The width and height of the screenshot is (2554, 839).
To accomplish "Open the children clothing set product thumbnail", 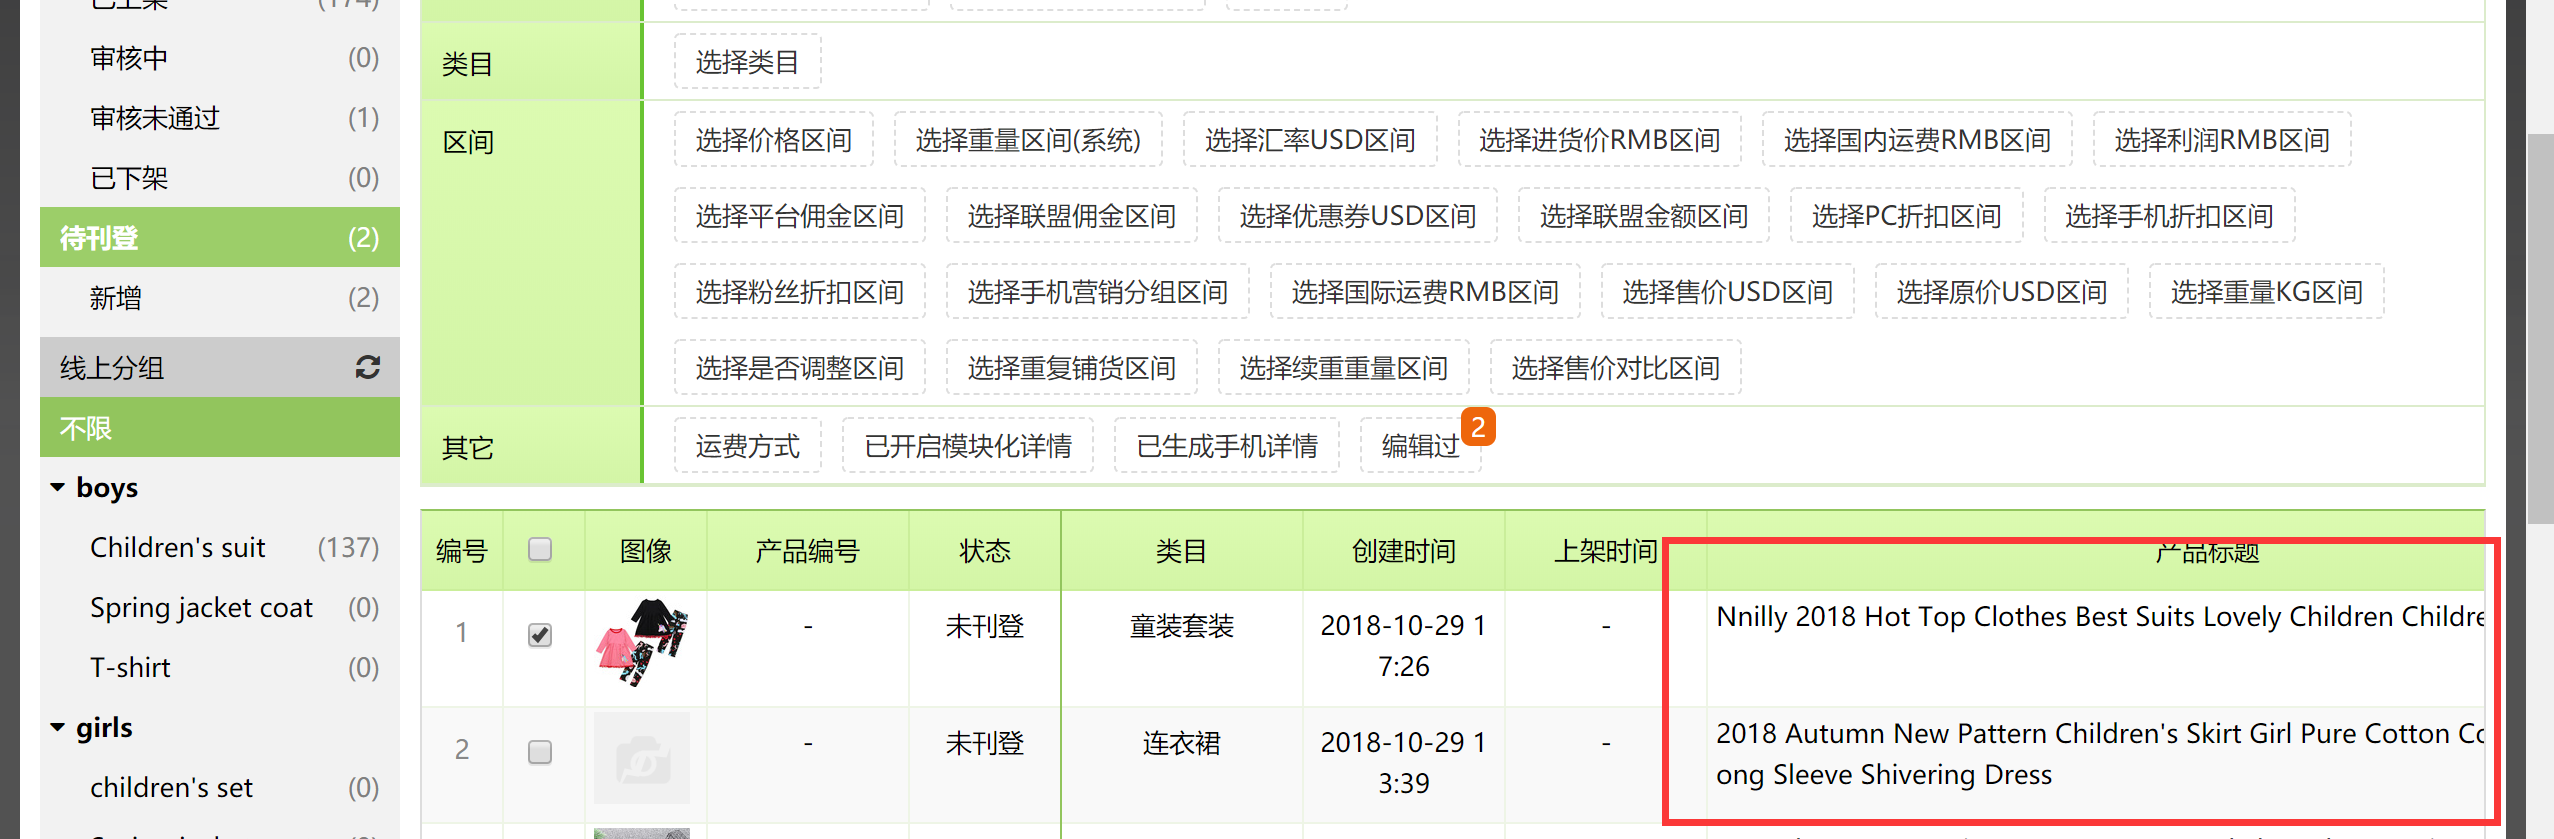I will pos(642,642).
